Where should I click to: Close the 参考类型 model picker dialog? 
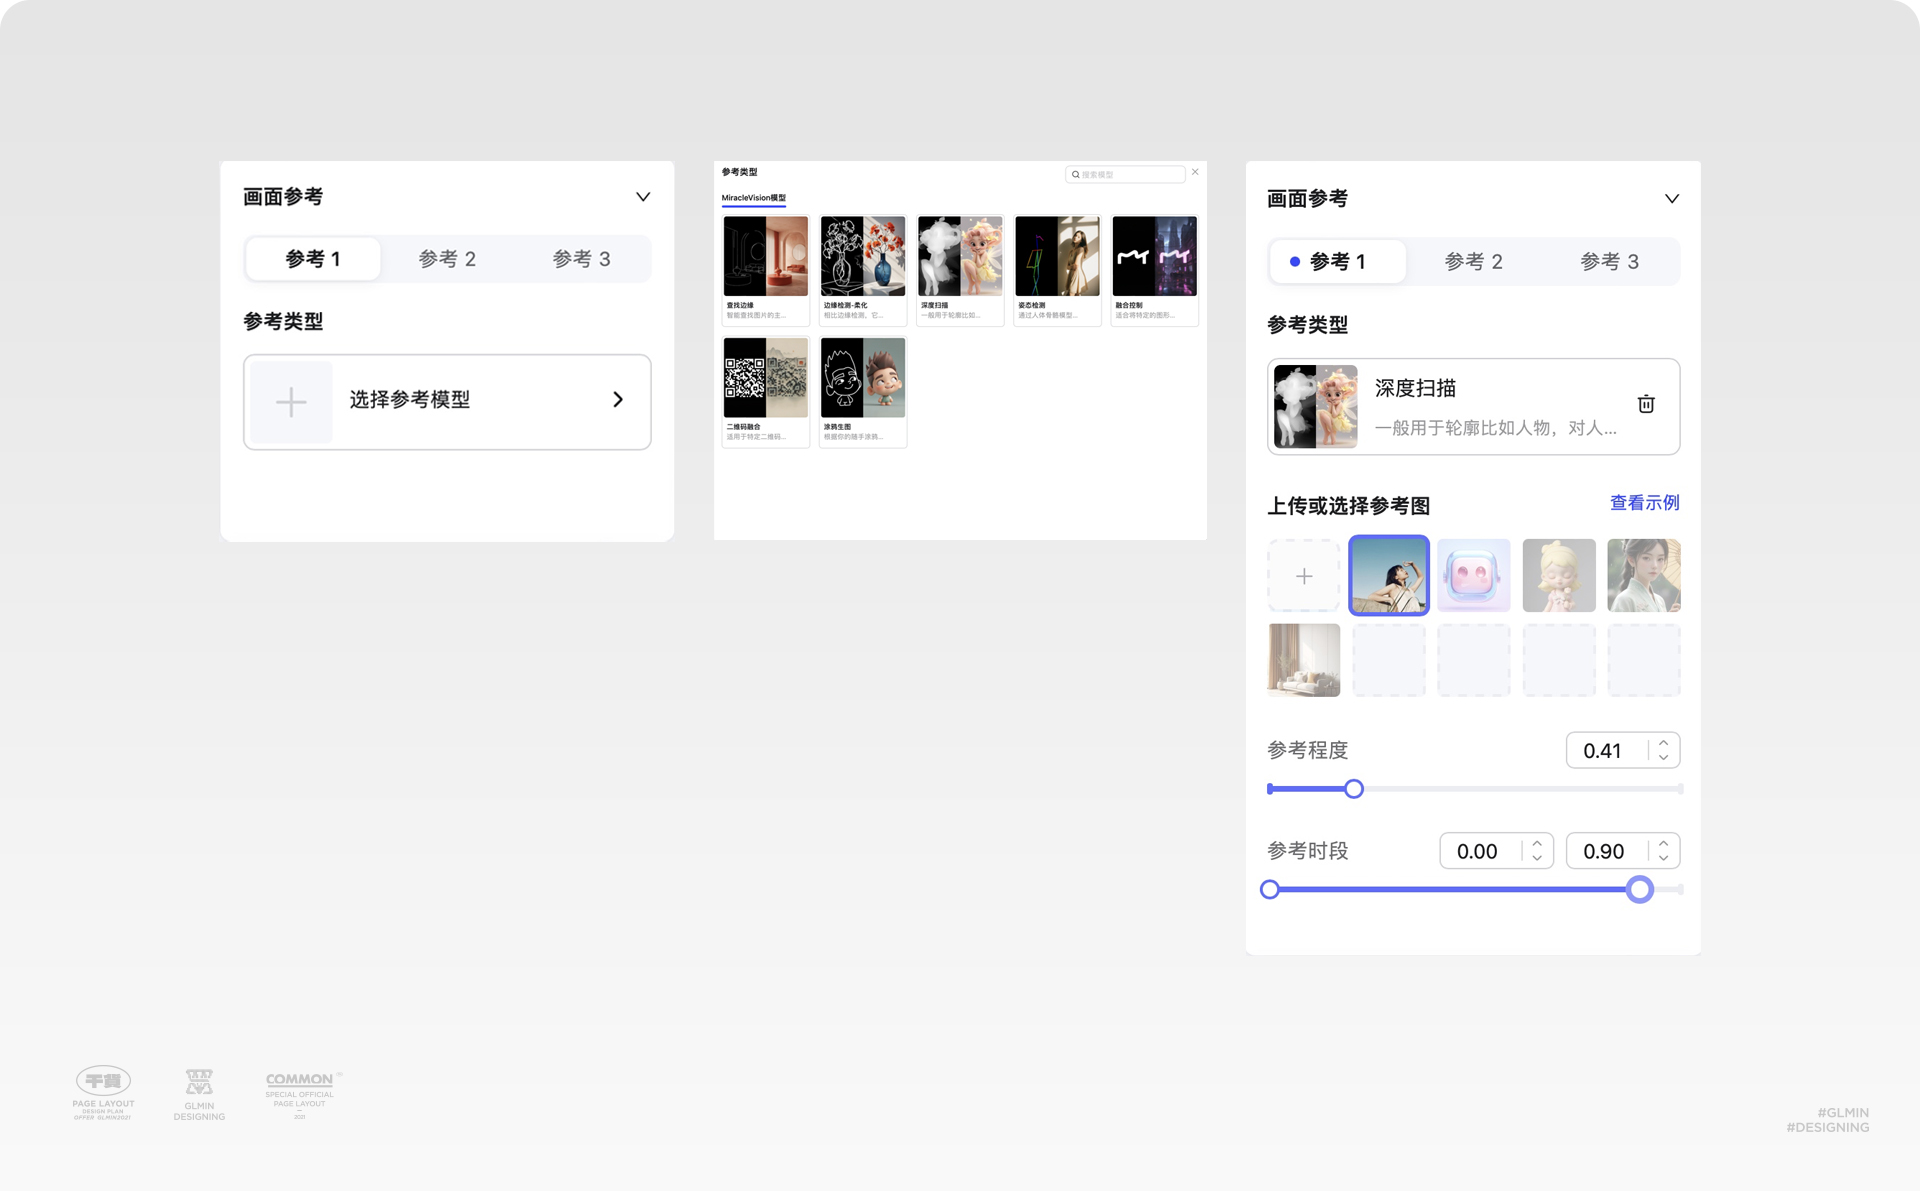pyautogui.click(x=1195, y=172)
